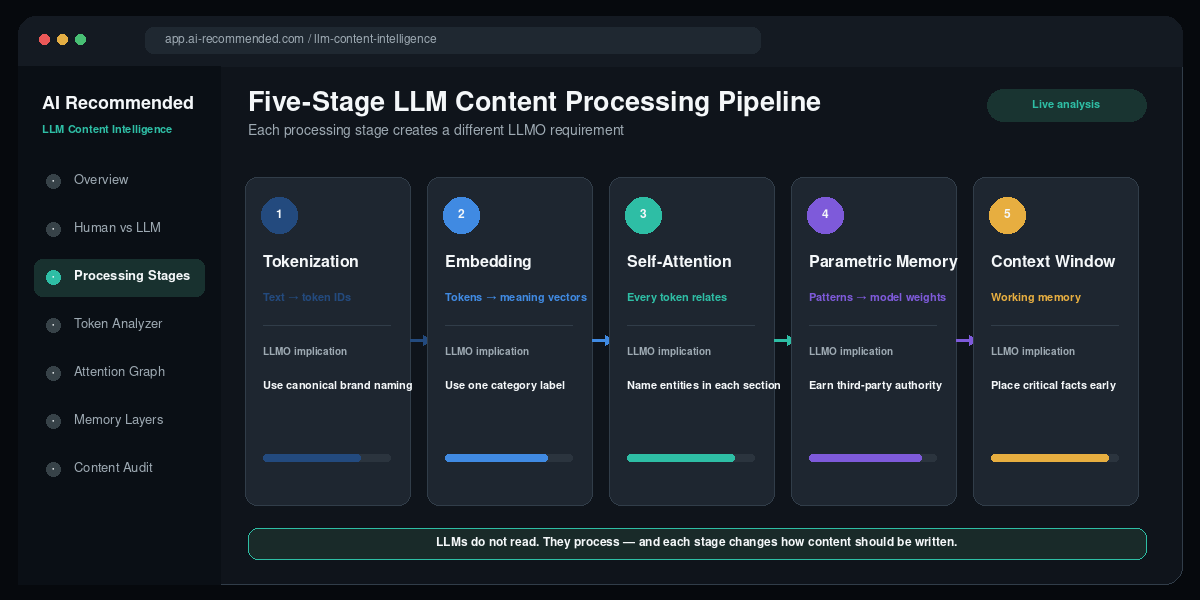Click the Tokenization progress bar
This screenshot has width=1200, height=600.
(327, 458)
